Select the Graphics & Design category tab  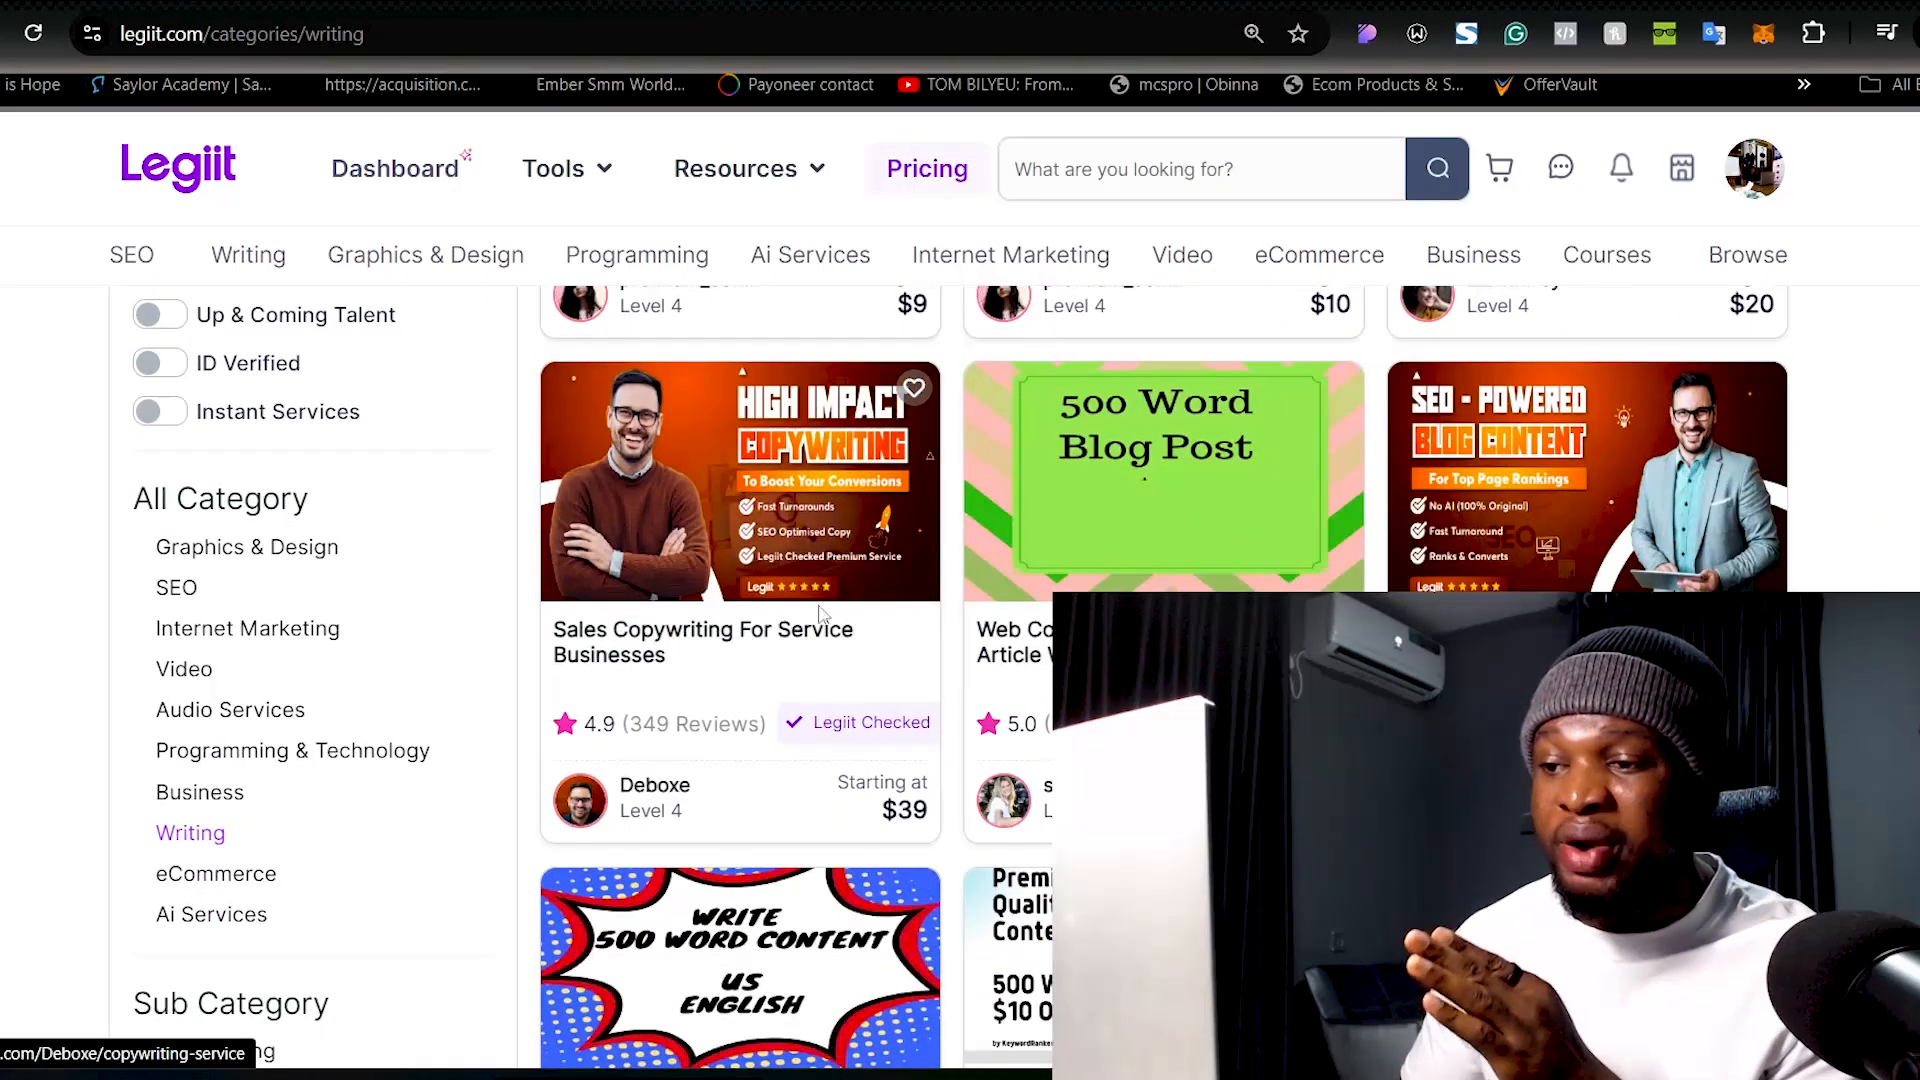pos(426,255)
